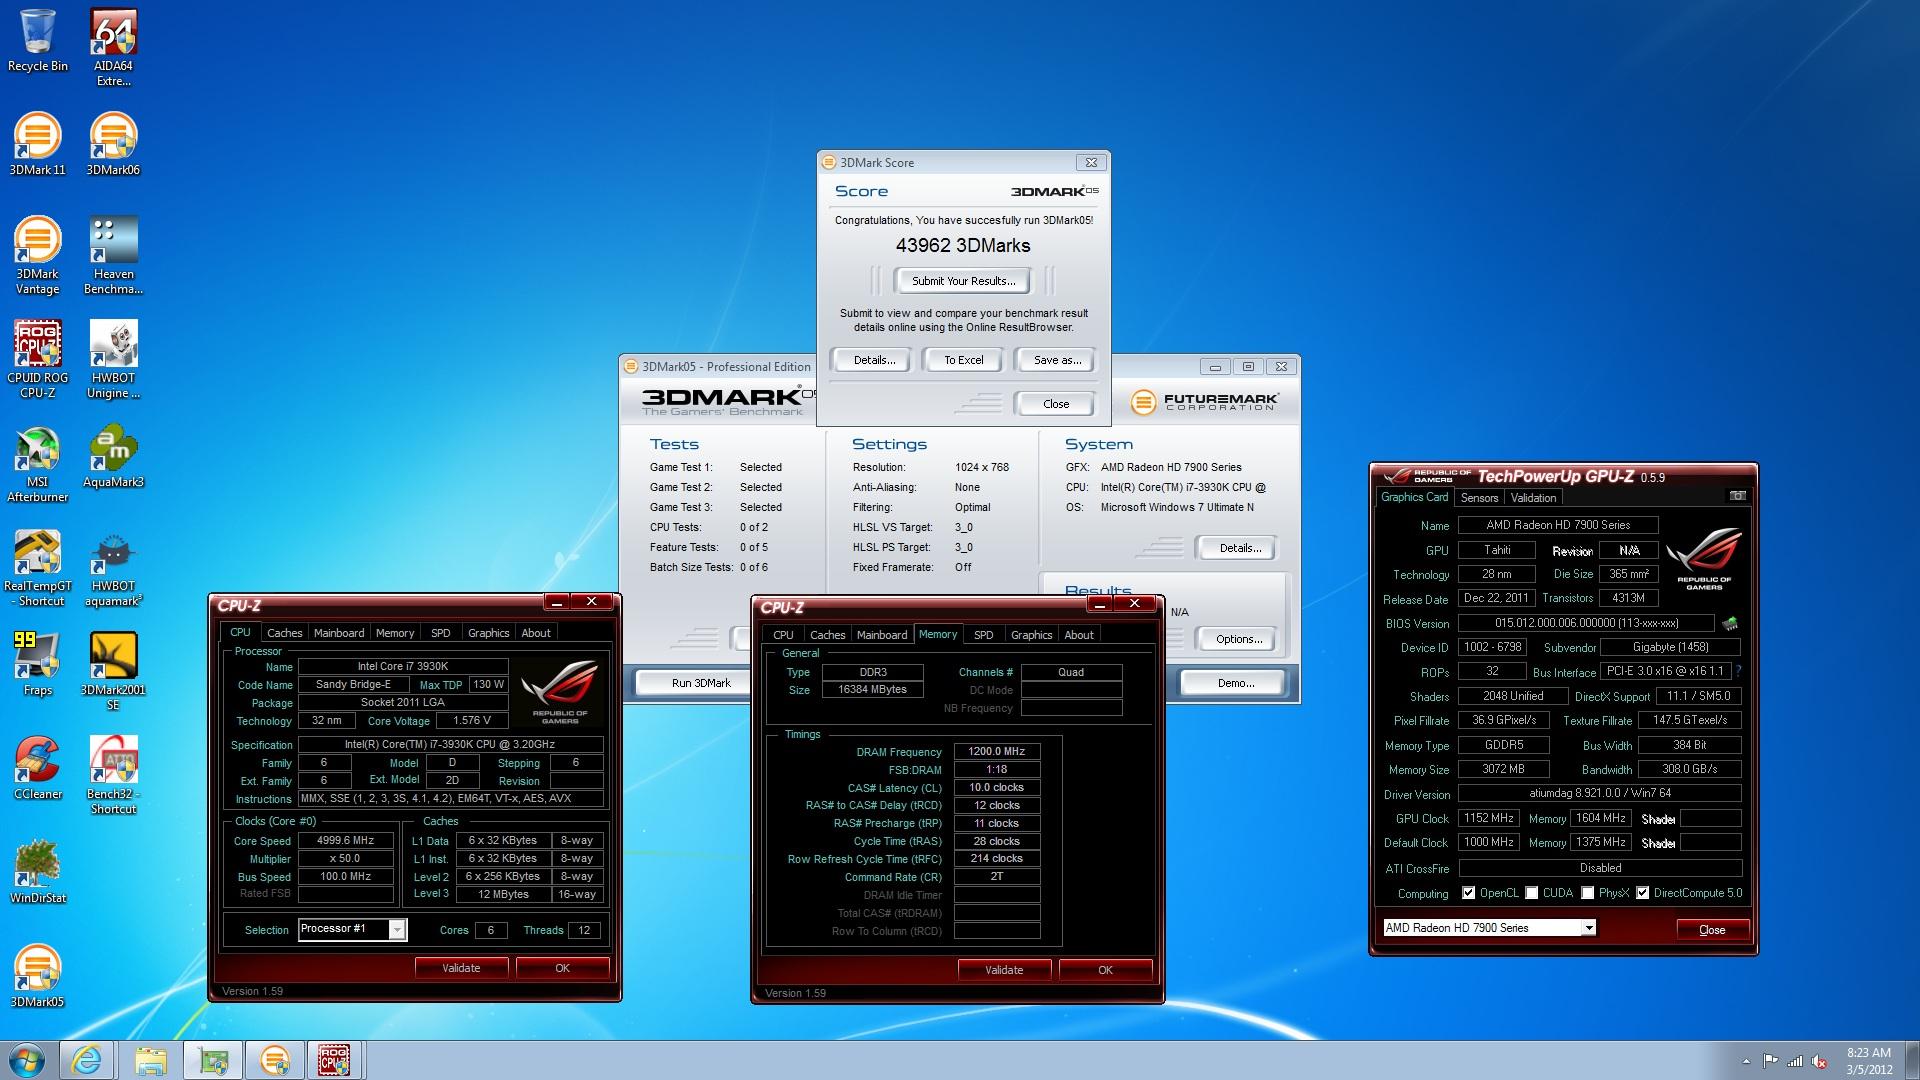Click the taskbar clock showing 8:23 AM
Image resolution: width=1920 pixels, height=1080 pixels.
point(1868,1061)
